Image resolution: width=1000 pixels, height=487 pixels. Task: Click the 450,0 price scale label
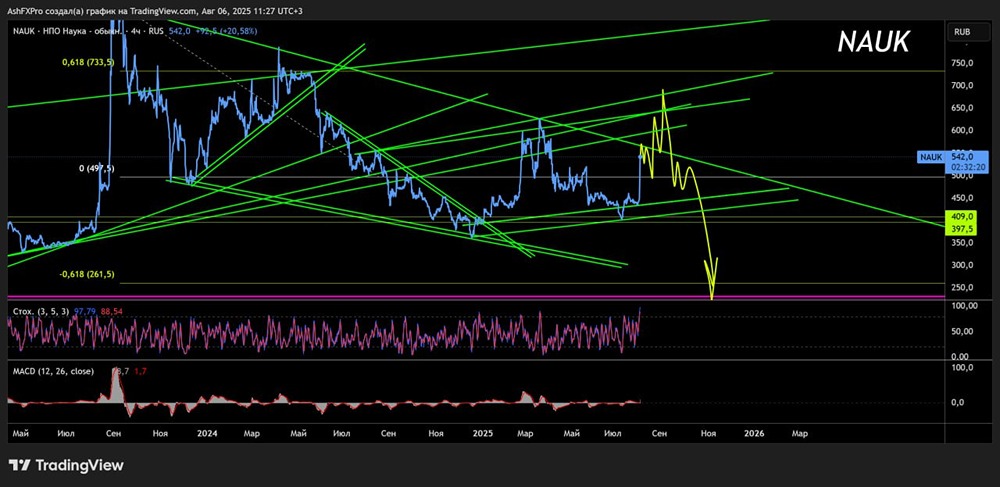pyautogui.click(x=962, y=198)
